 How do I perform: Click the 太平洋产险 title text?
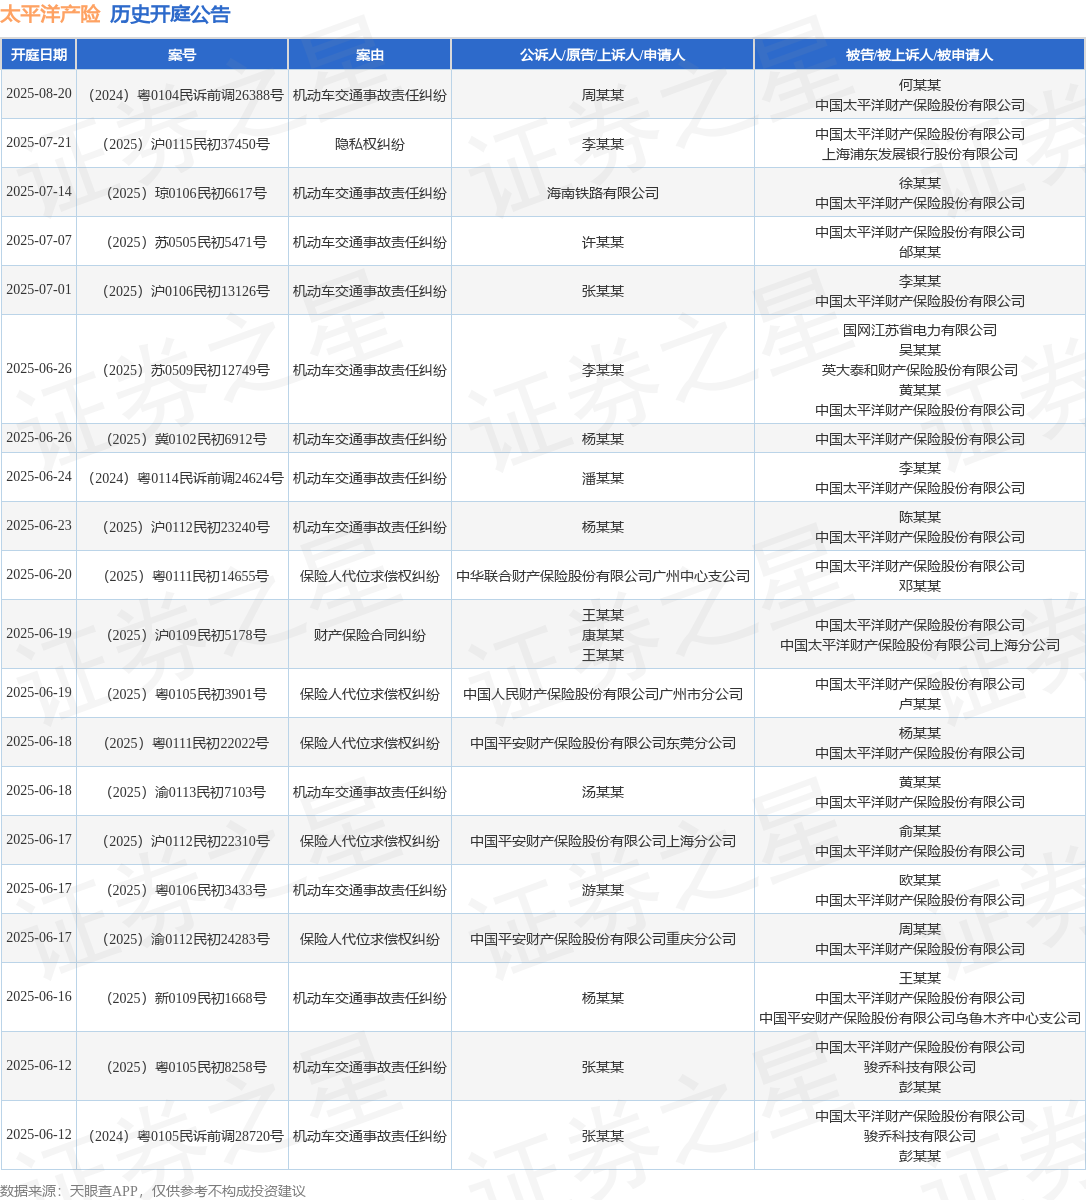coord(50,14)
